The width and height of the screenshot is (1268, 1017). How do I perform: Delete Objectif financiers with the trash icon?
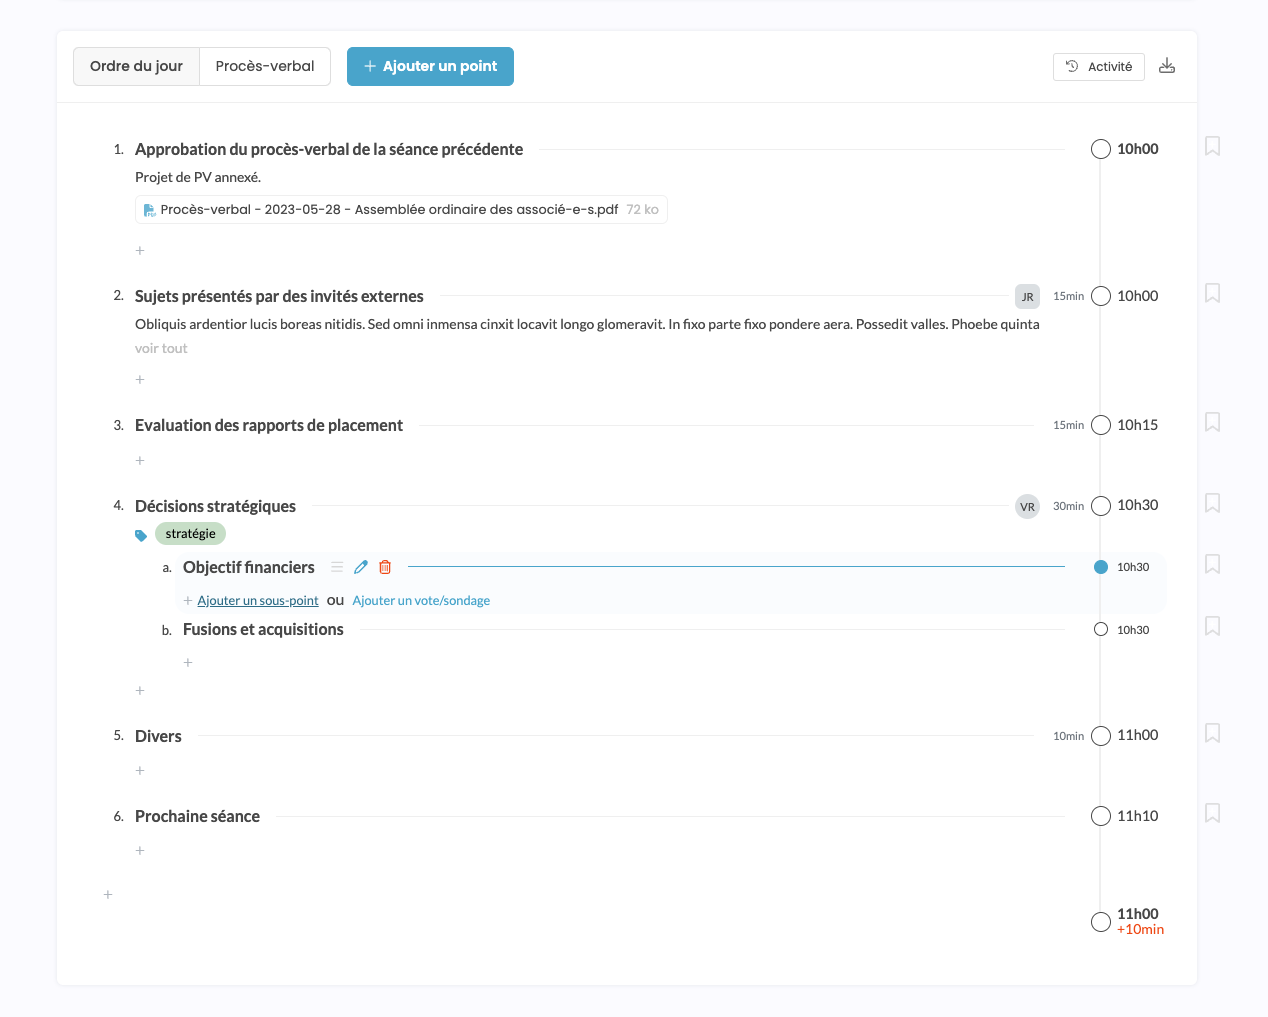pyautogui.click(x=385, y=567)
